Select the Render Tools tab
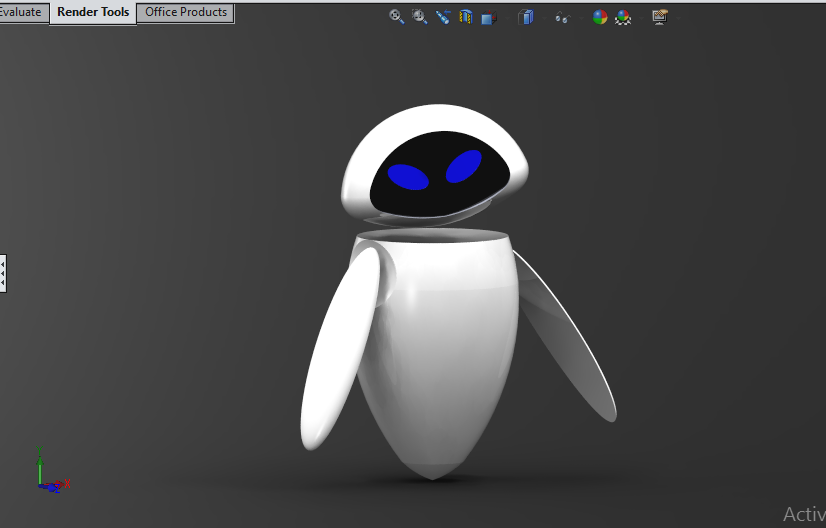The image size is (826, 528). click(x=93, y=13)
